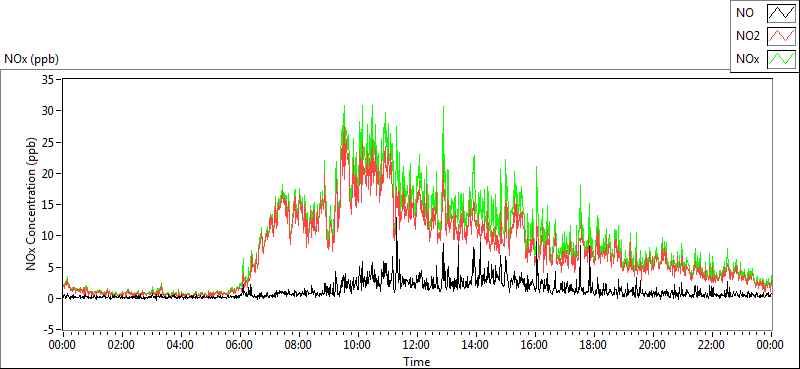Click the NO2 plot legend line icon
Viewport: 800px width, 369px height.
[781, 36]
